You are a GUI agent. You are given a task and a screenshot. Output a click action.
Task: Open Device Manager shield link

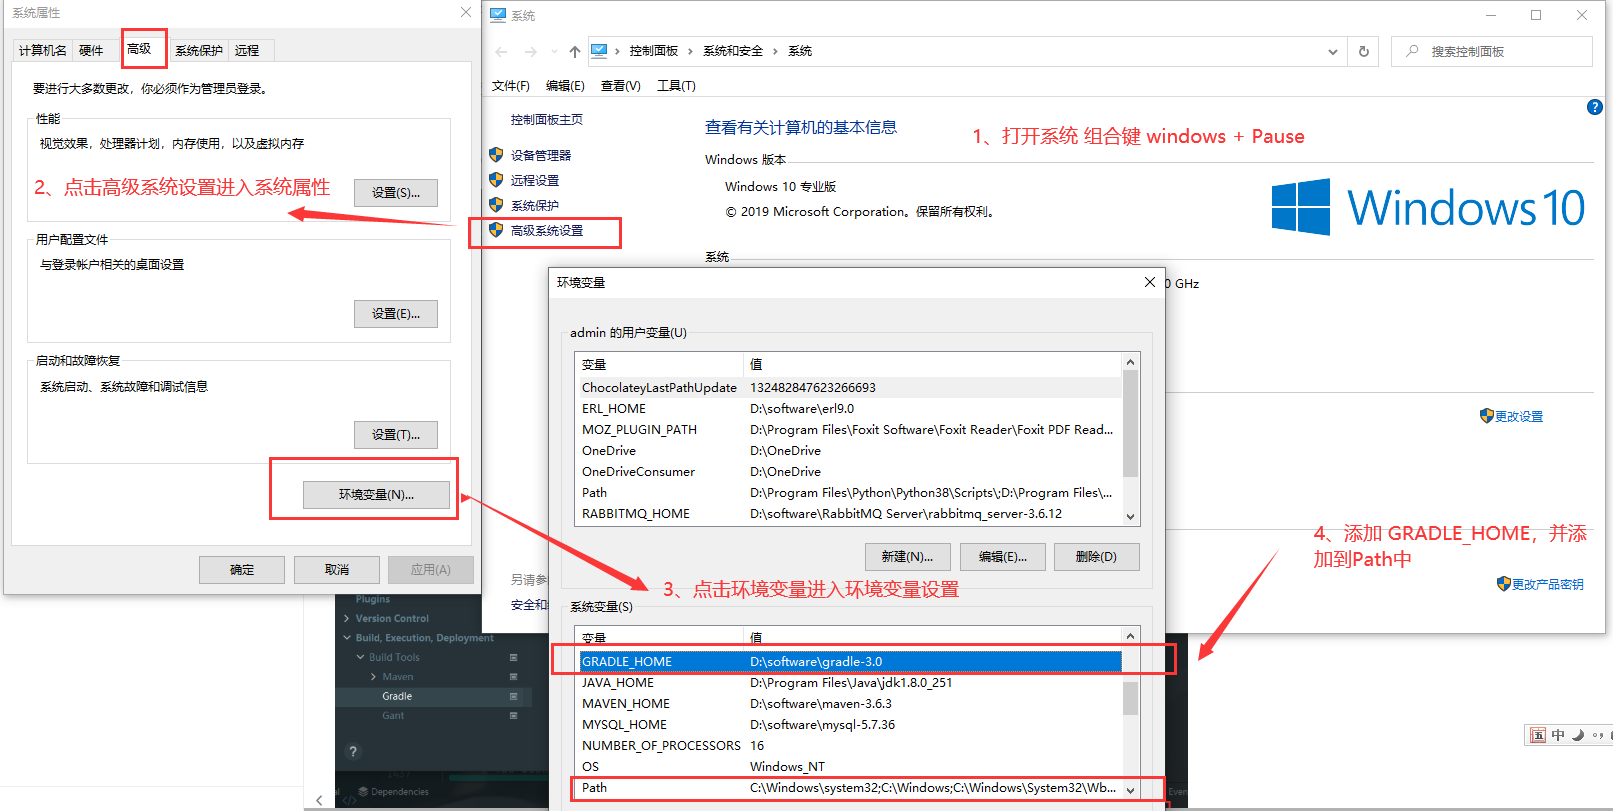[x=540, y=155]
